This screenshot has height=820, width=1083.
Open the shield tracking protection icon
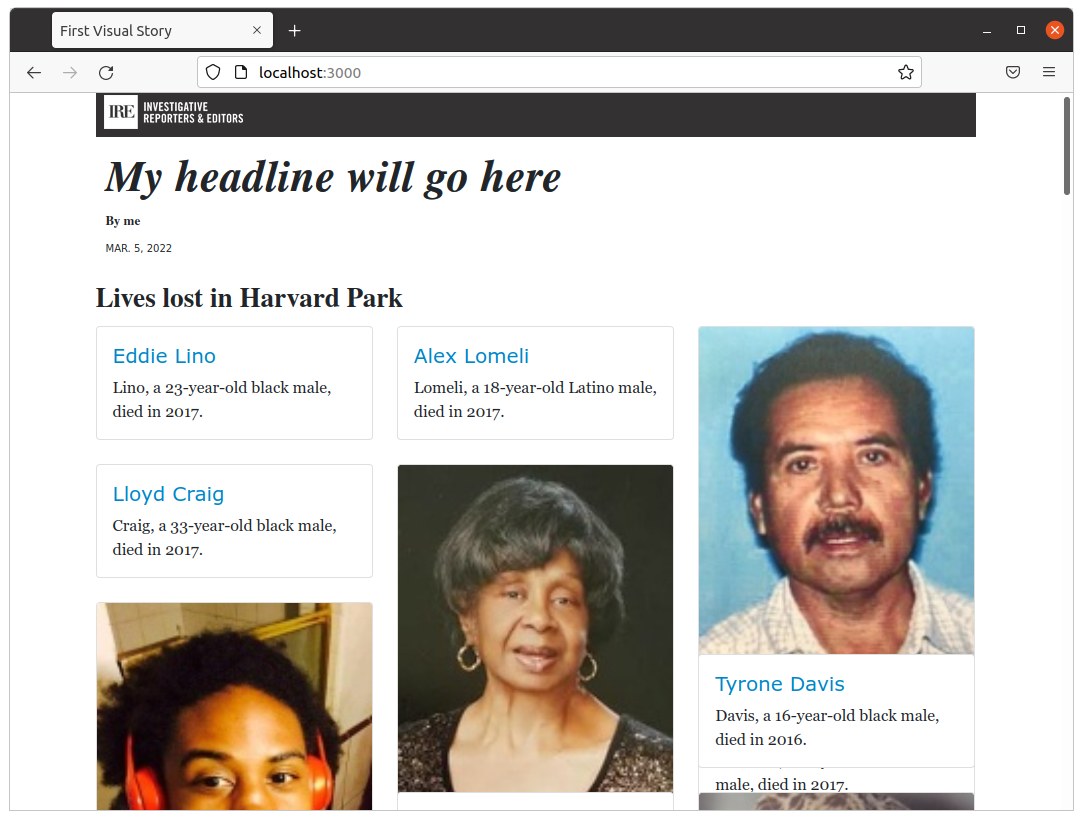tap(213, 73)
